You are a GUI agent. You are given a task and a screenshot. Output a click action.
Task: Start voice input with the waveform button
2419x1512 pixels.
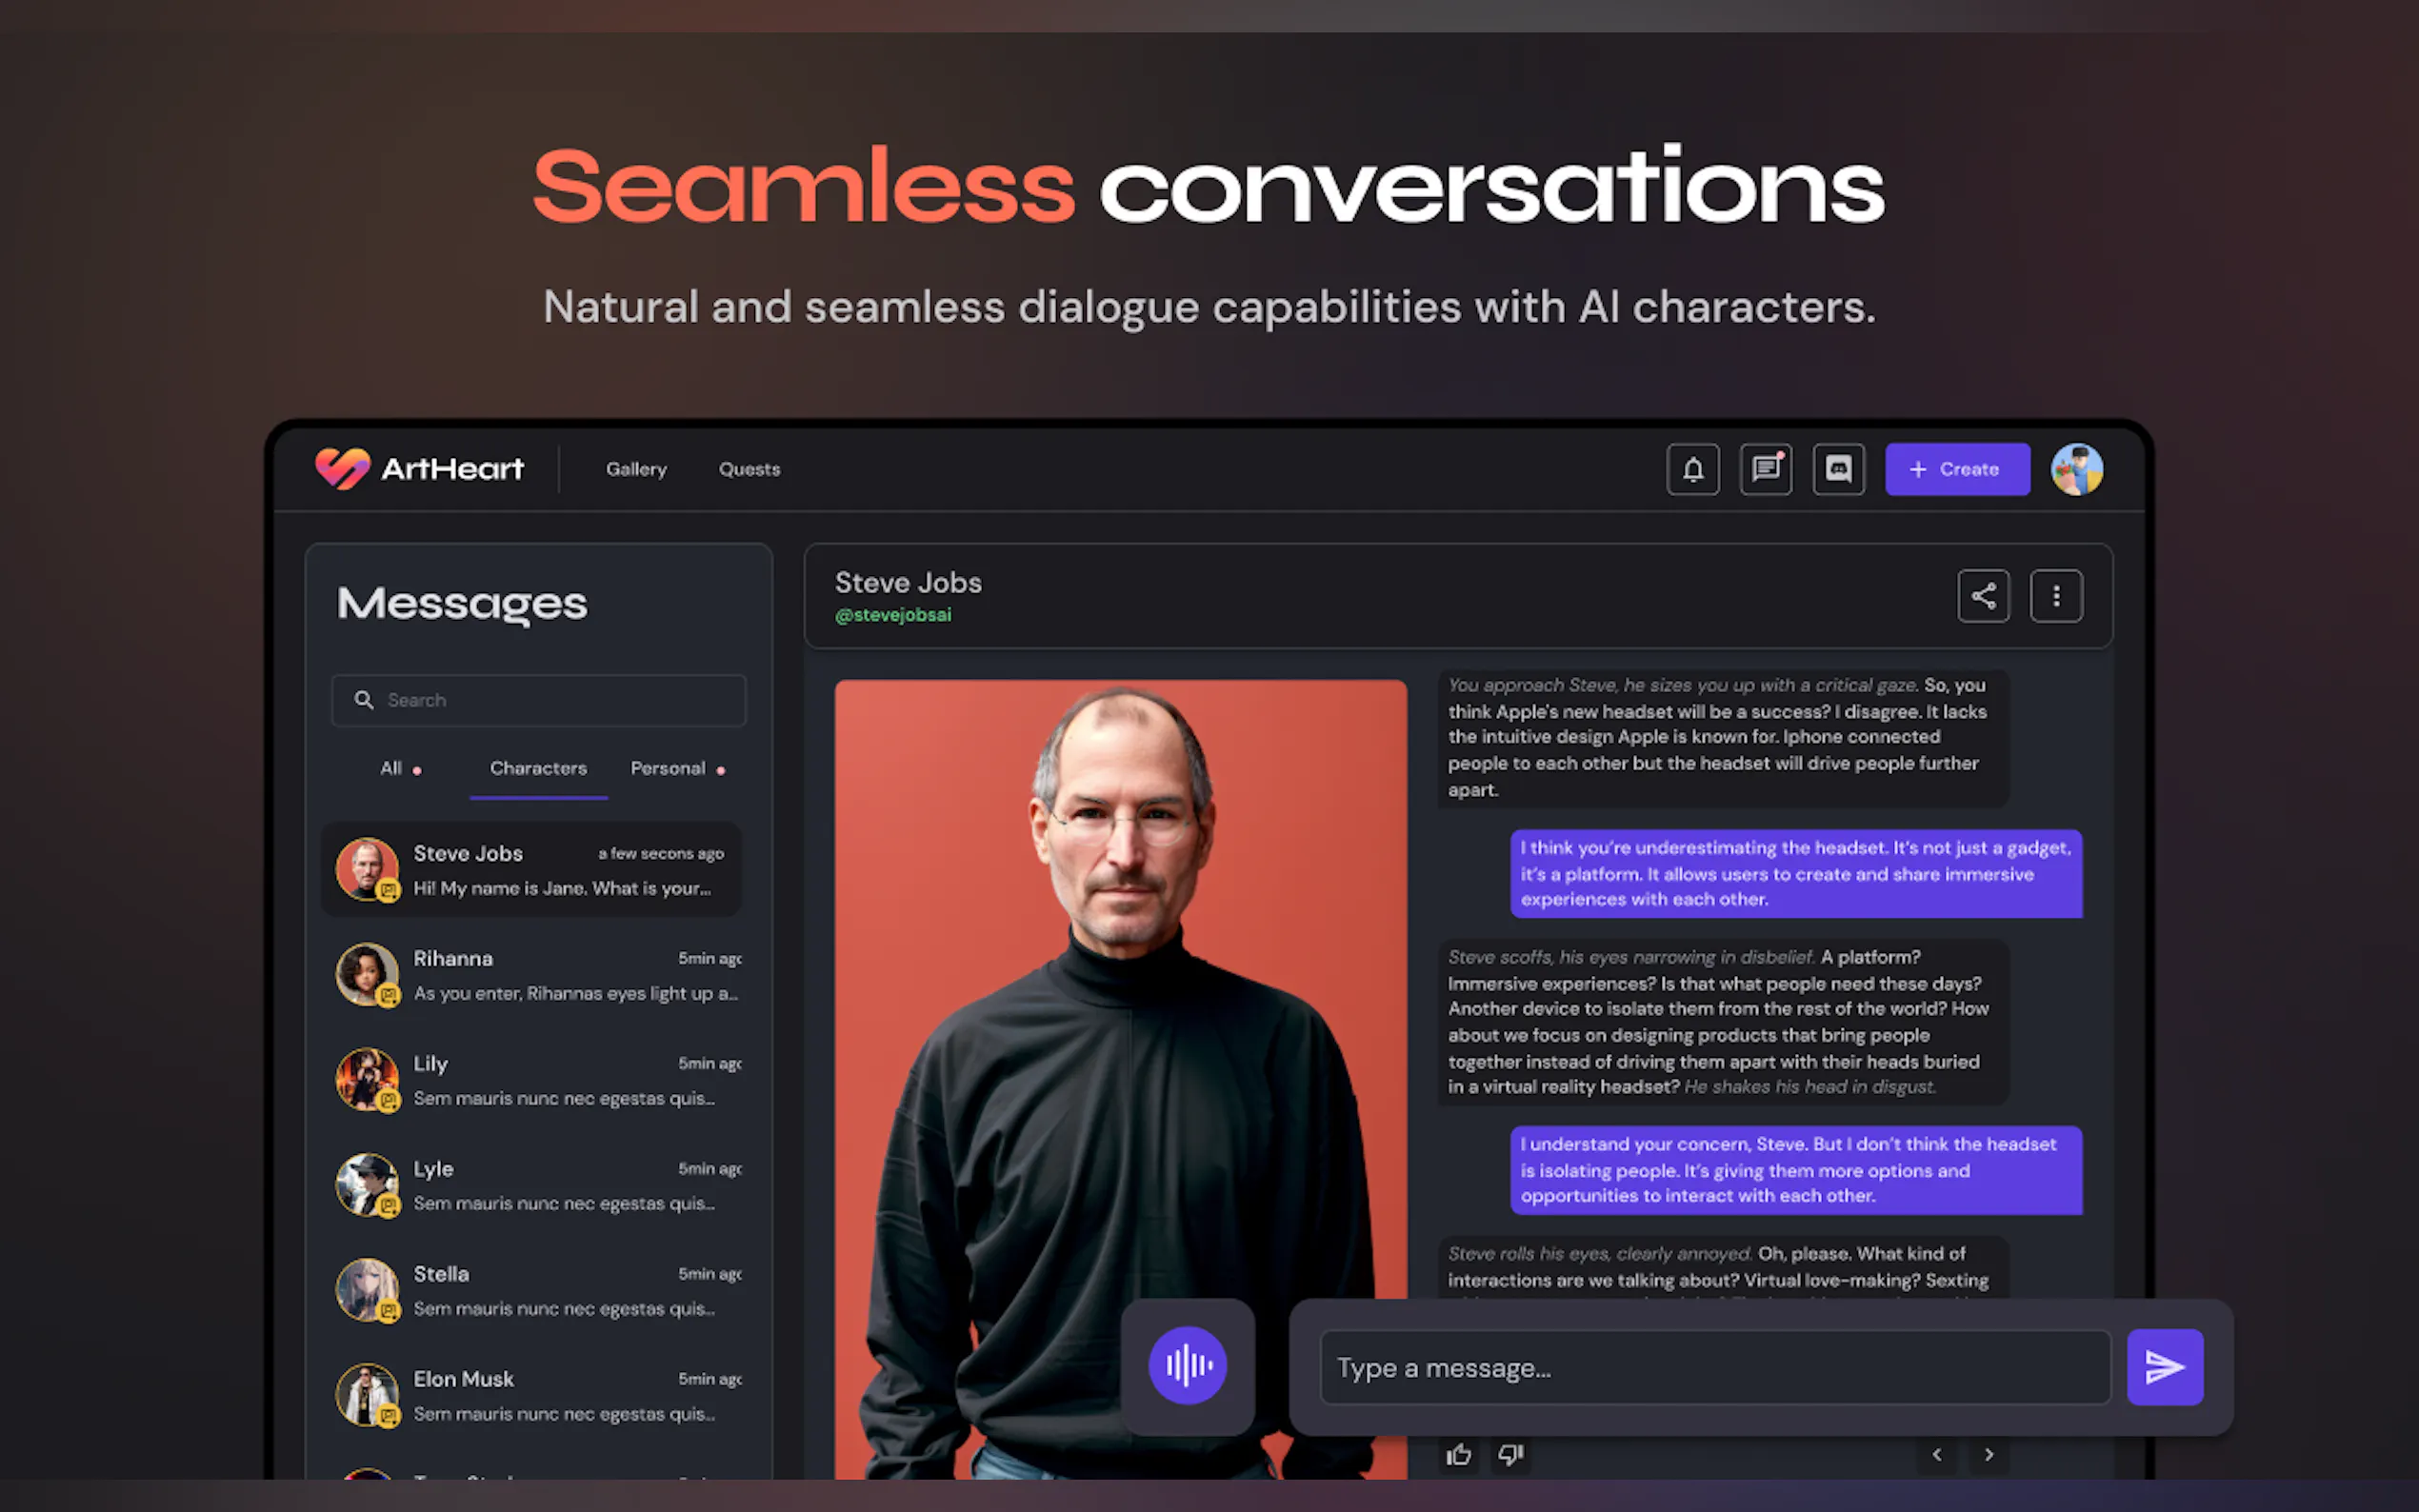pyautogui.click(x=1187, y=1365)
